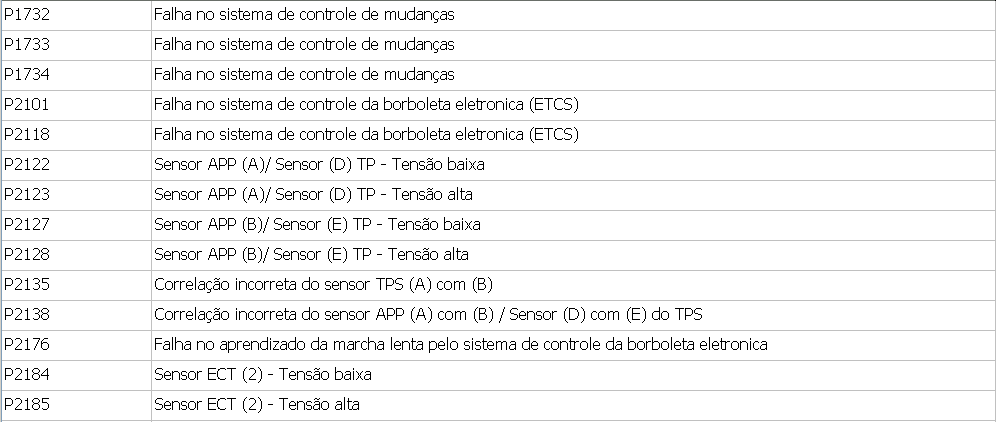Viewport: 998px width, 422px height.
Task: Choose the P2128 code cell
Action: [x=27, y=255]
